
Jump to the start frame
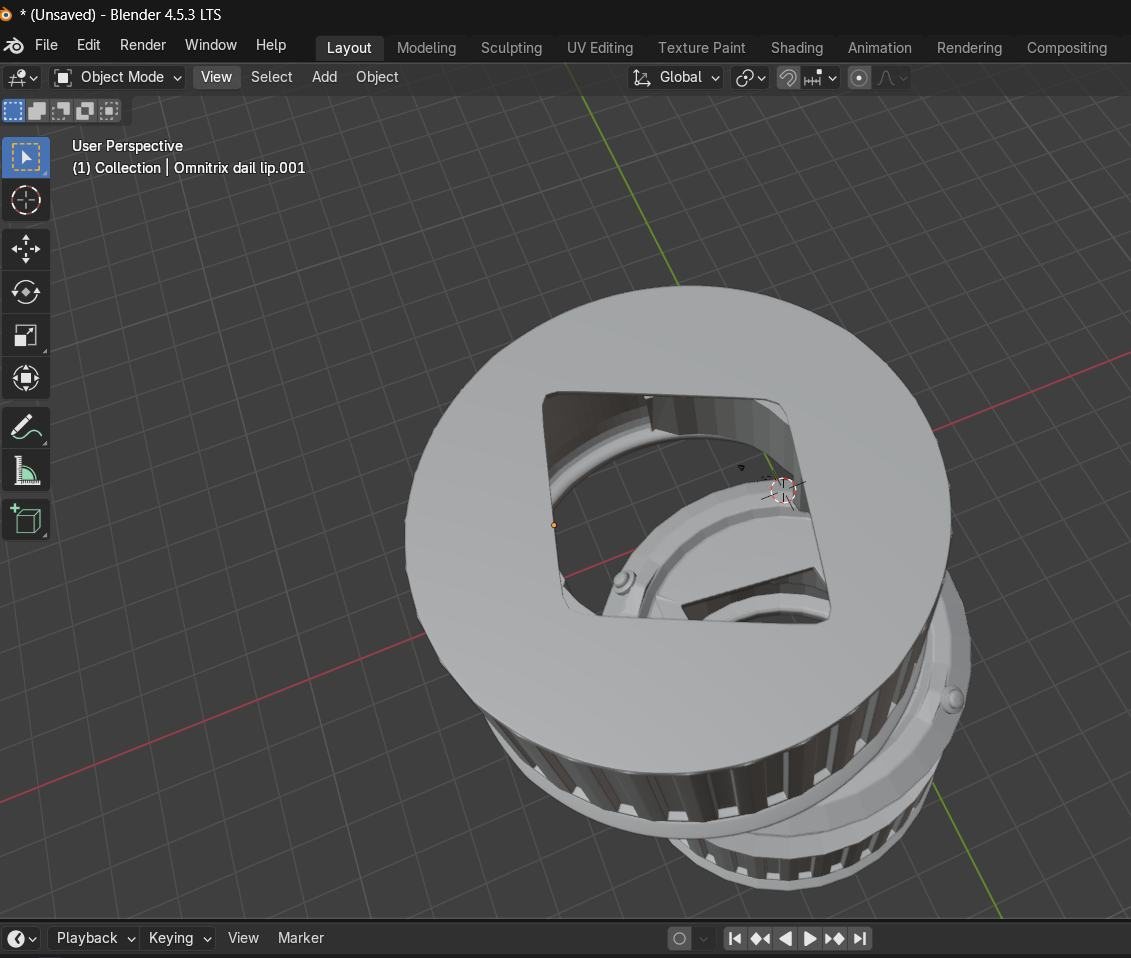[x=735, y=938]
